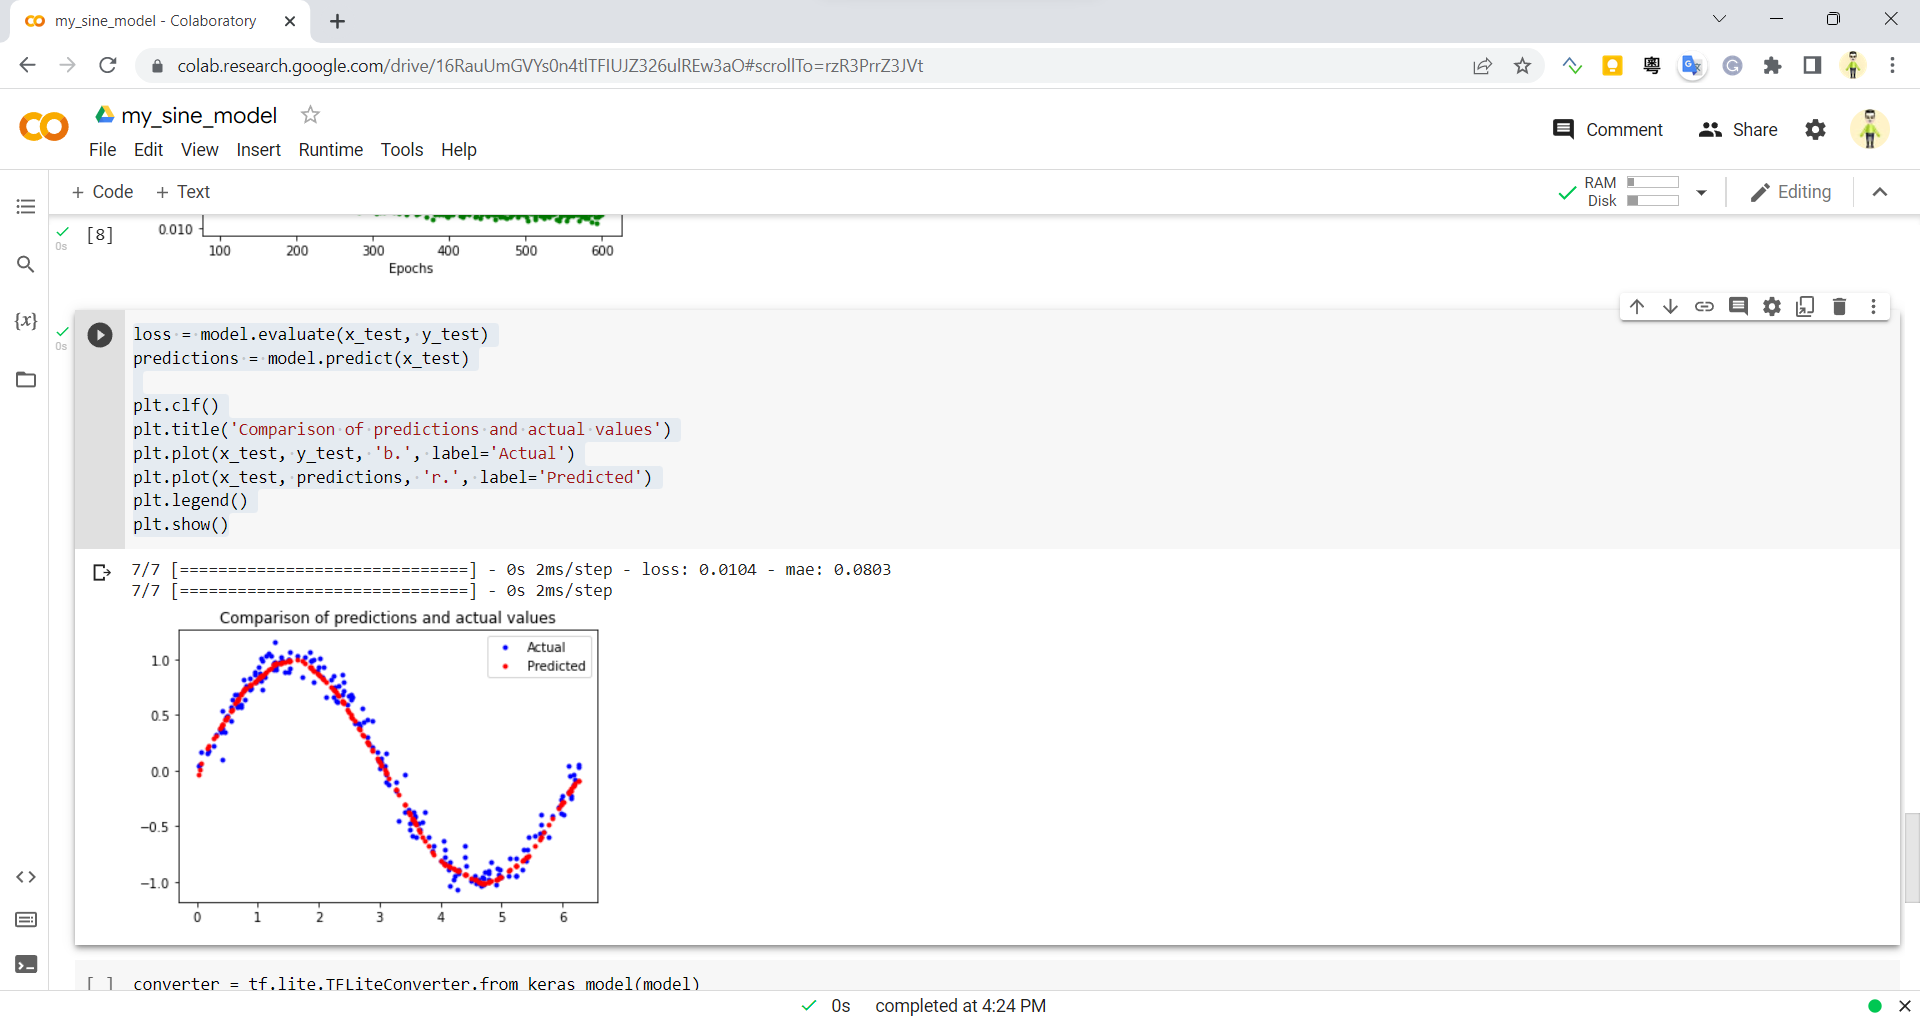Mirror cell in a tab icon
The height and width of the screenshot is (1020, 1920).
tap(1805, 307)
